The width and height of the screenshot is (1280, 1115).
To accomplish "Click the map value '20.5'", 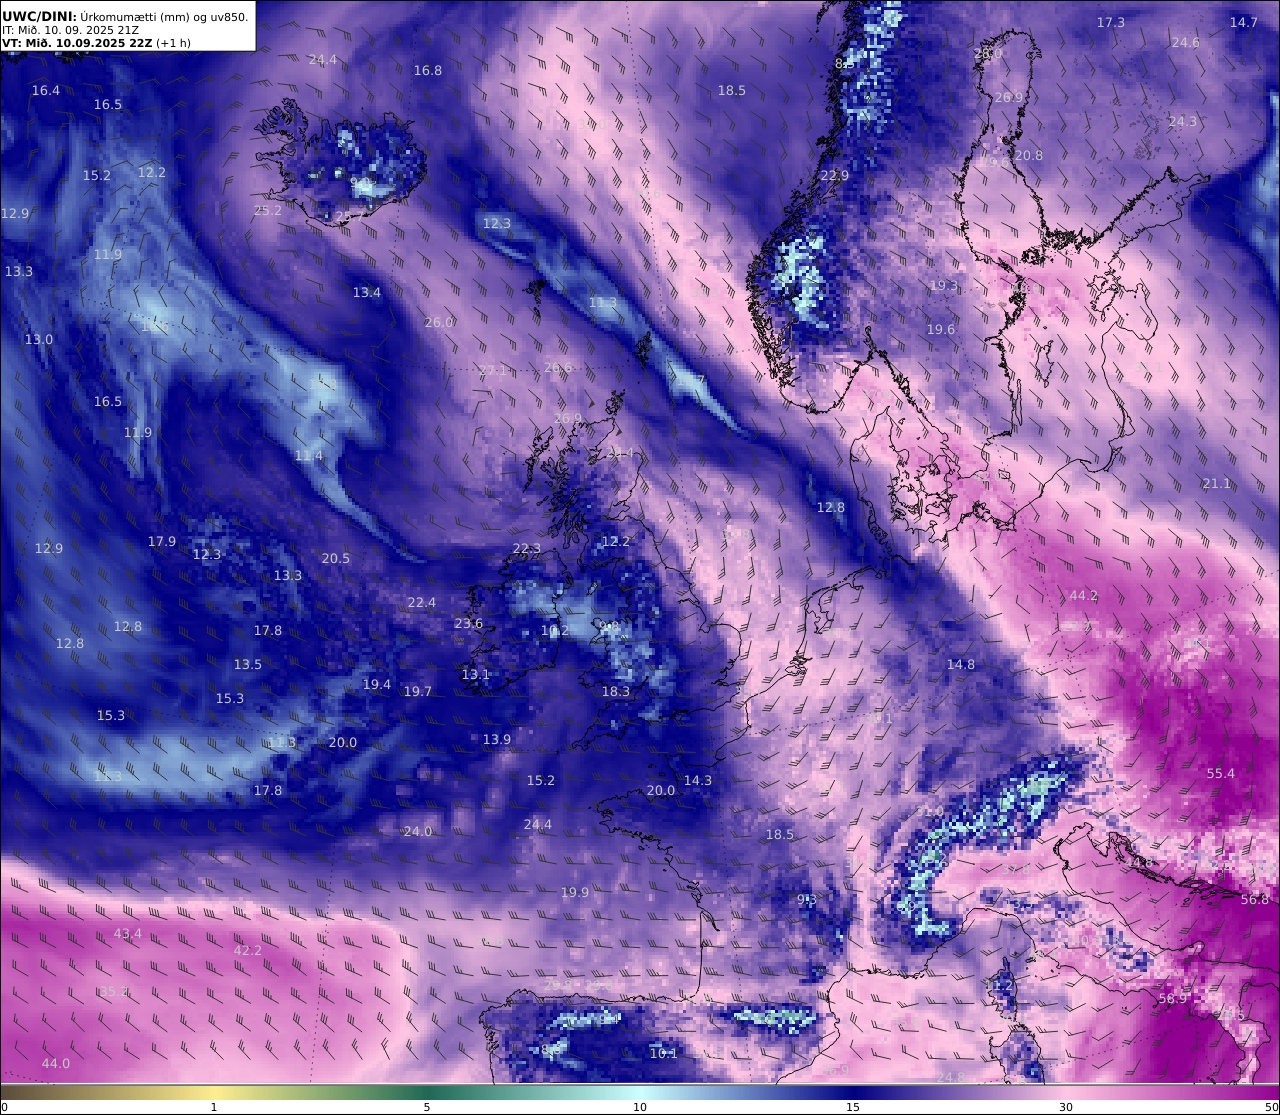I will point(336,559).
